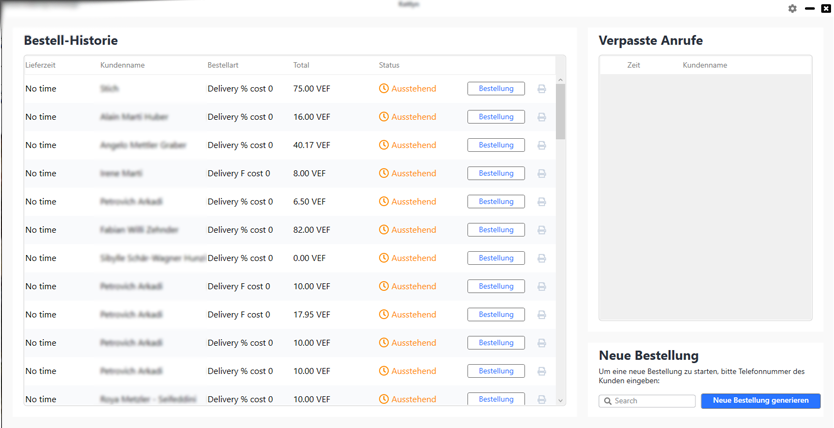Screen dimensions: 834x428
Task: Click printer icon on 8.00 VEF row
Action: (x=542, y=173)
